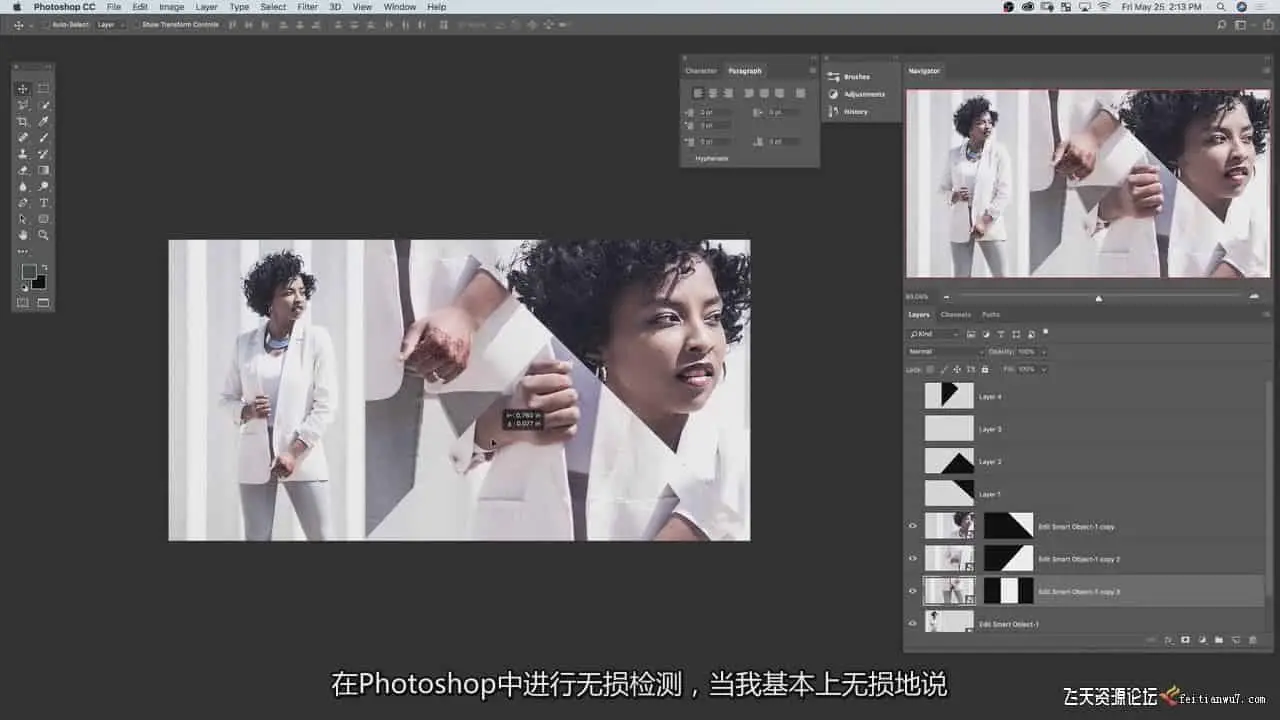The height and width of the screenshot is (720, 1280).
Task: Show the Layer 2 layer
Action: 912,461
